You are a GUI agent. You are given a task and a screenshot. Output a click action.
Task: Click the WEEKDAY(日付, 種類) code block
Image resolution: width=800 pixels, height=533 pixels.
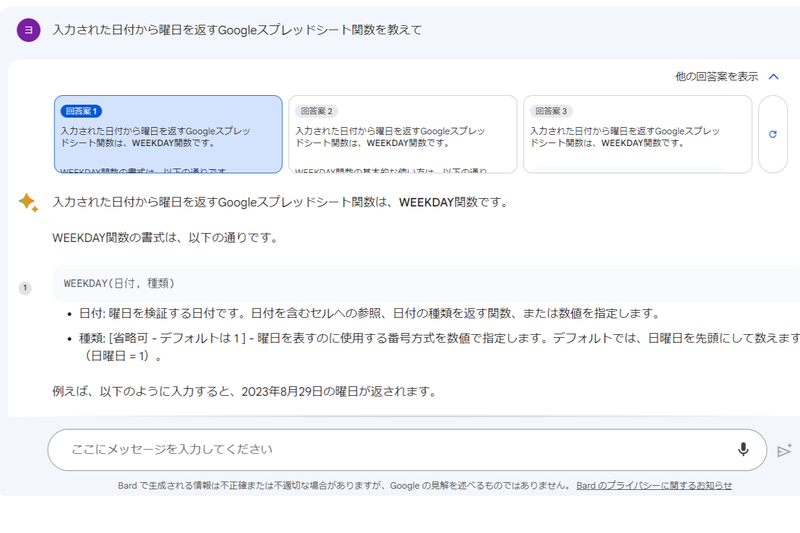click(x=426, y=284)
